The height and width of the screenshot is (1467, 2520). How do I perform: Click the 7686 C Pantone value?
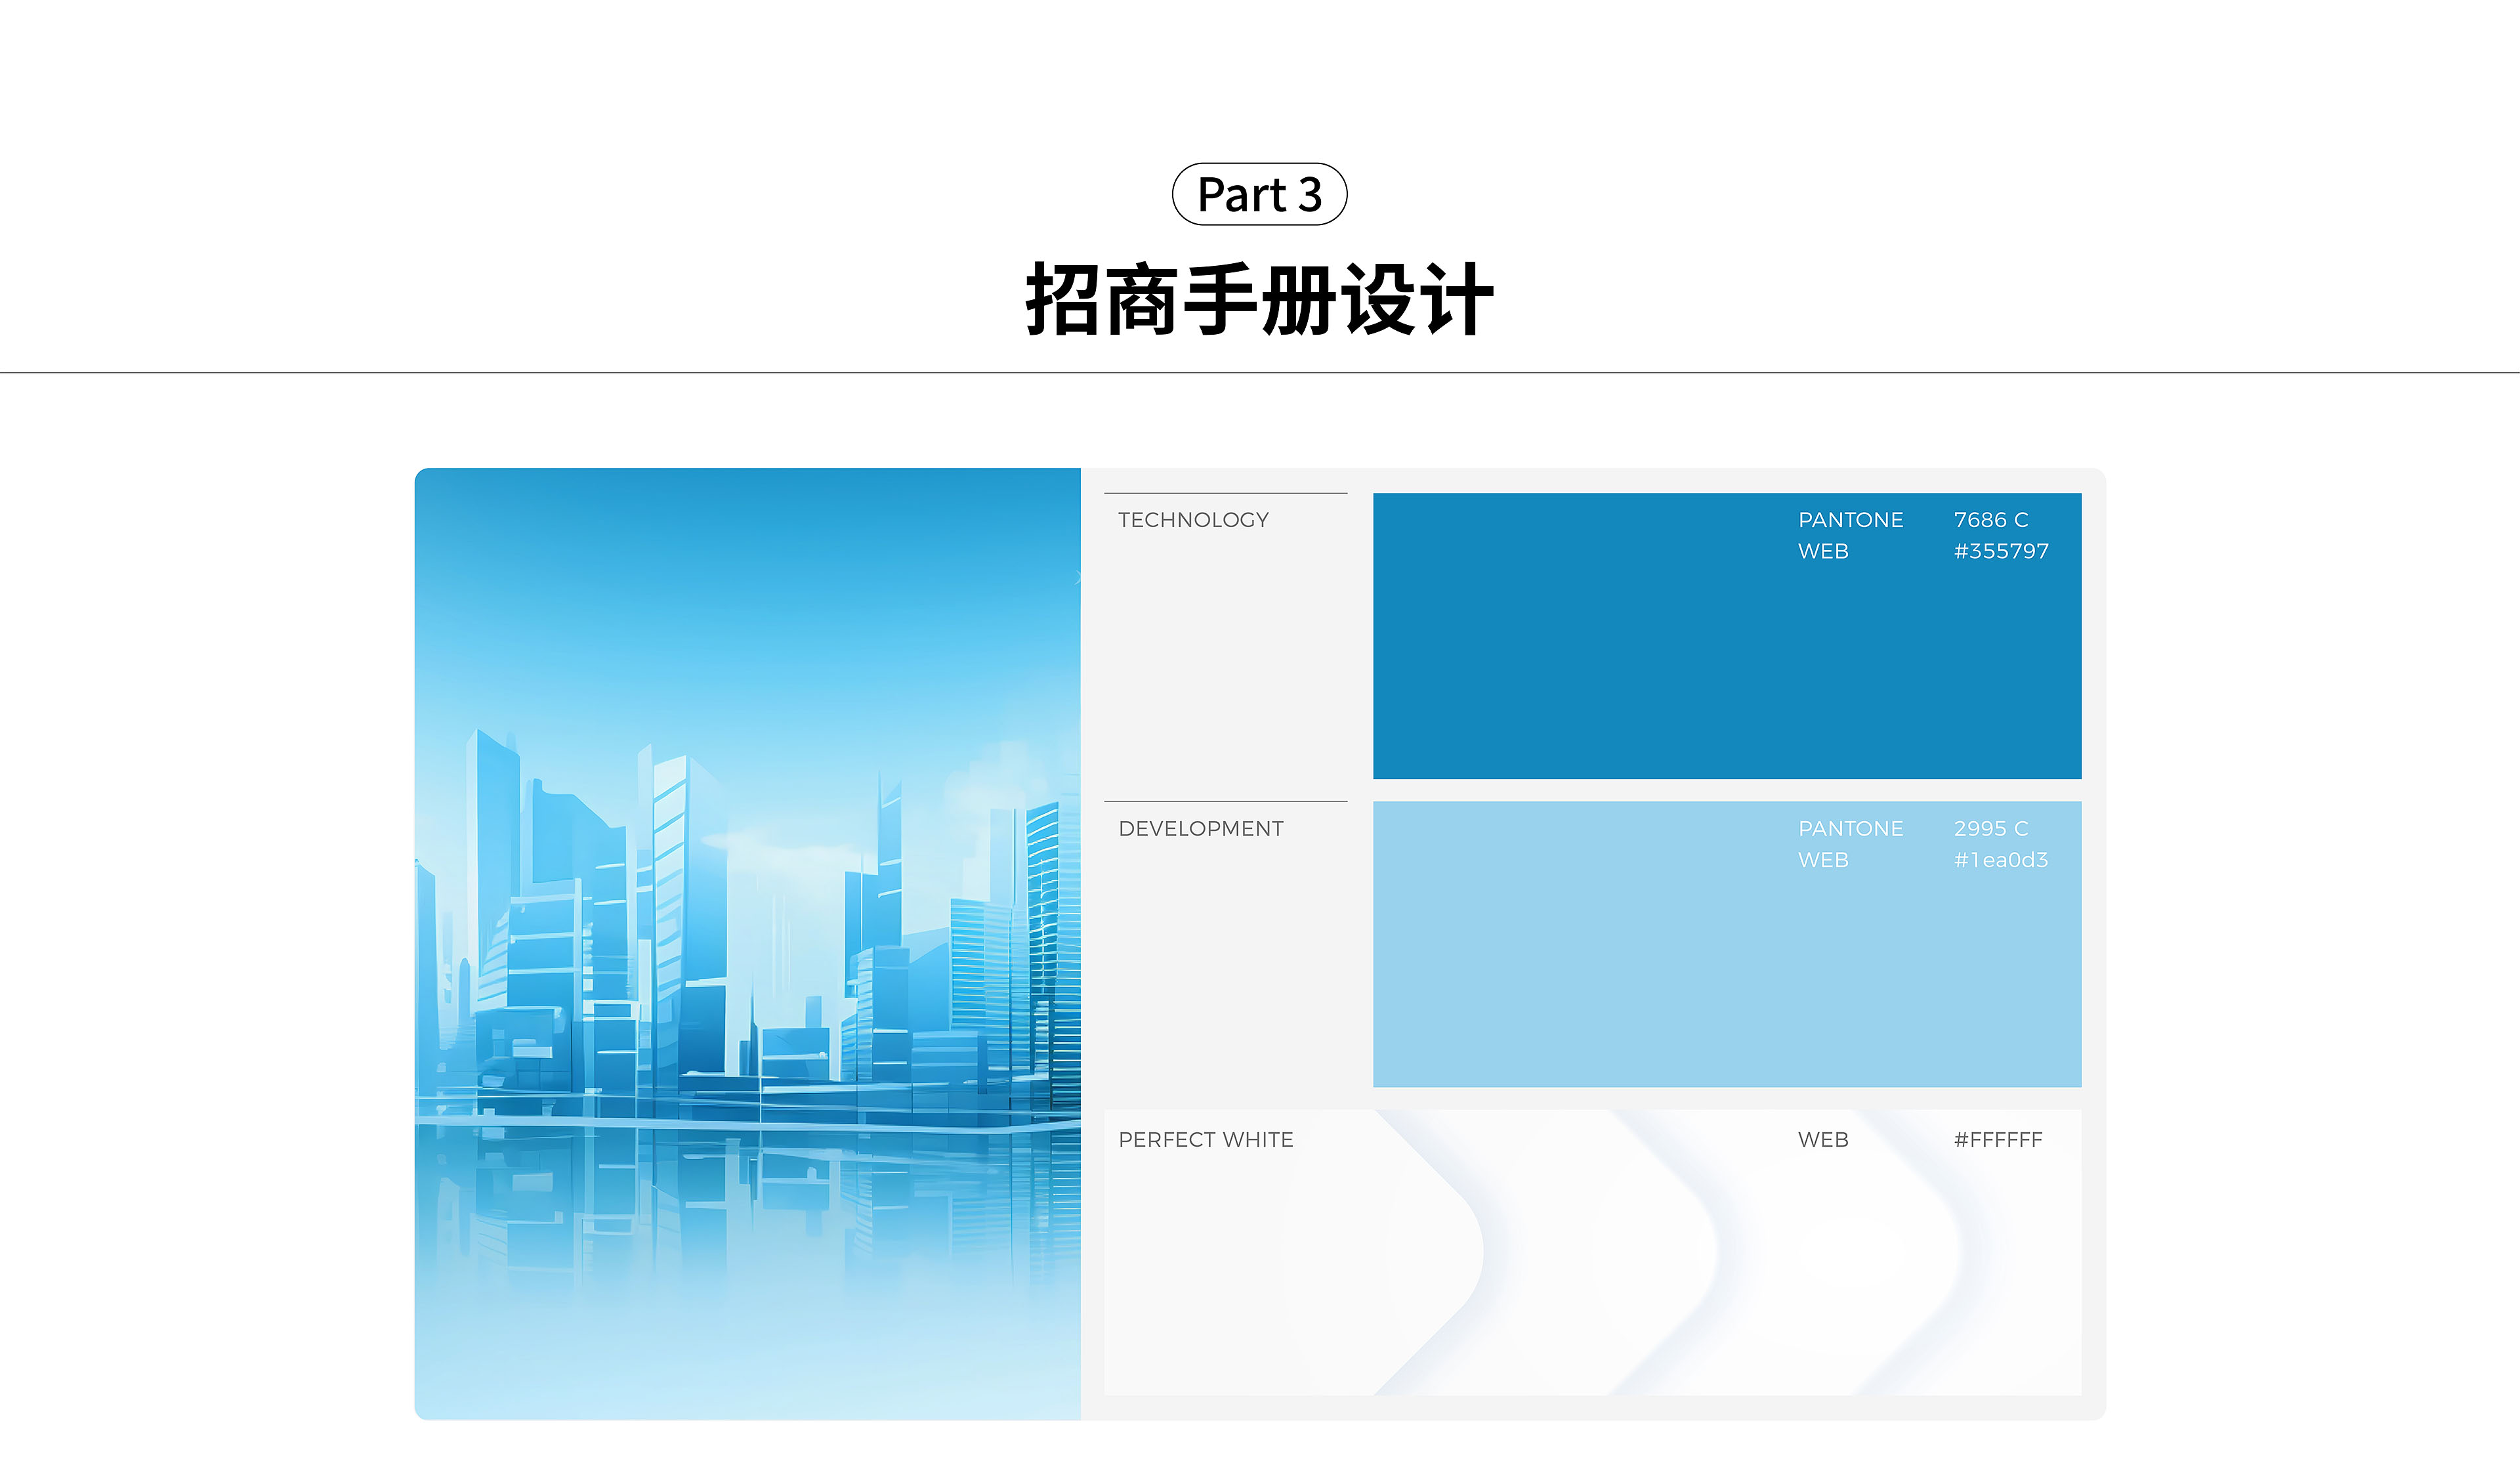tap(1990, 520)
